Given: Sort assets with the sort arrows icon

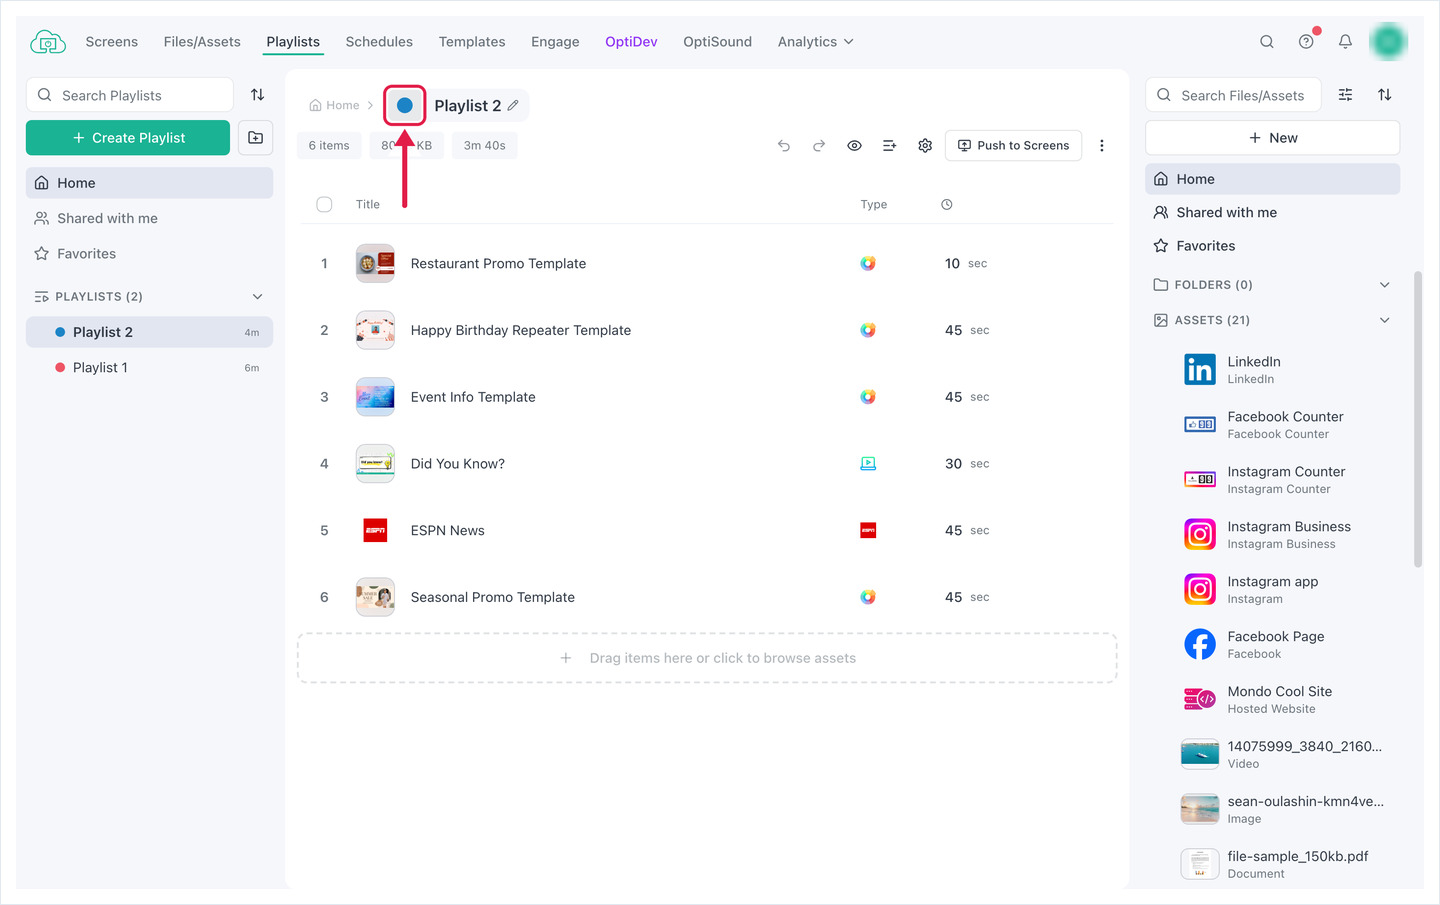Looking at the screenshot, I should click(1385, 95).
